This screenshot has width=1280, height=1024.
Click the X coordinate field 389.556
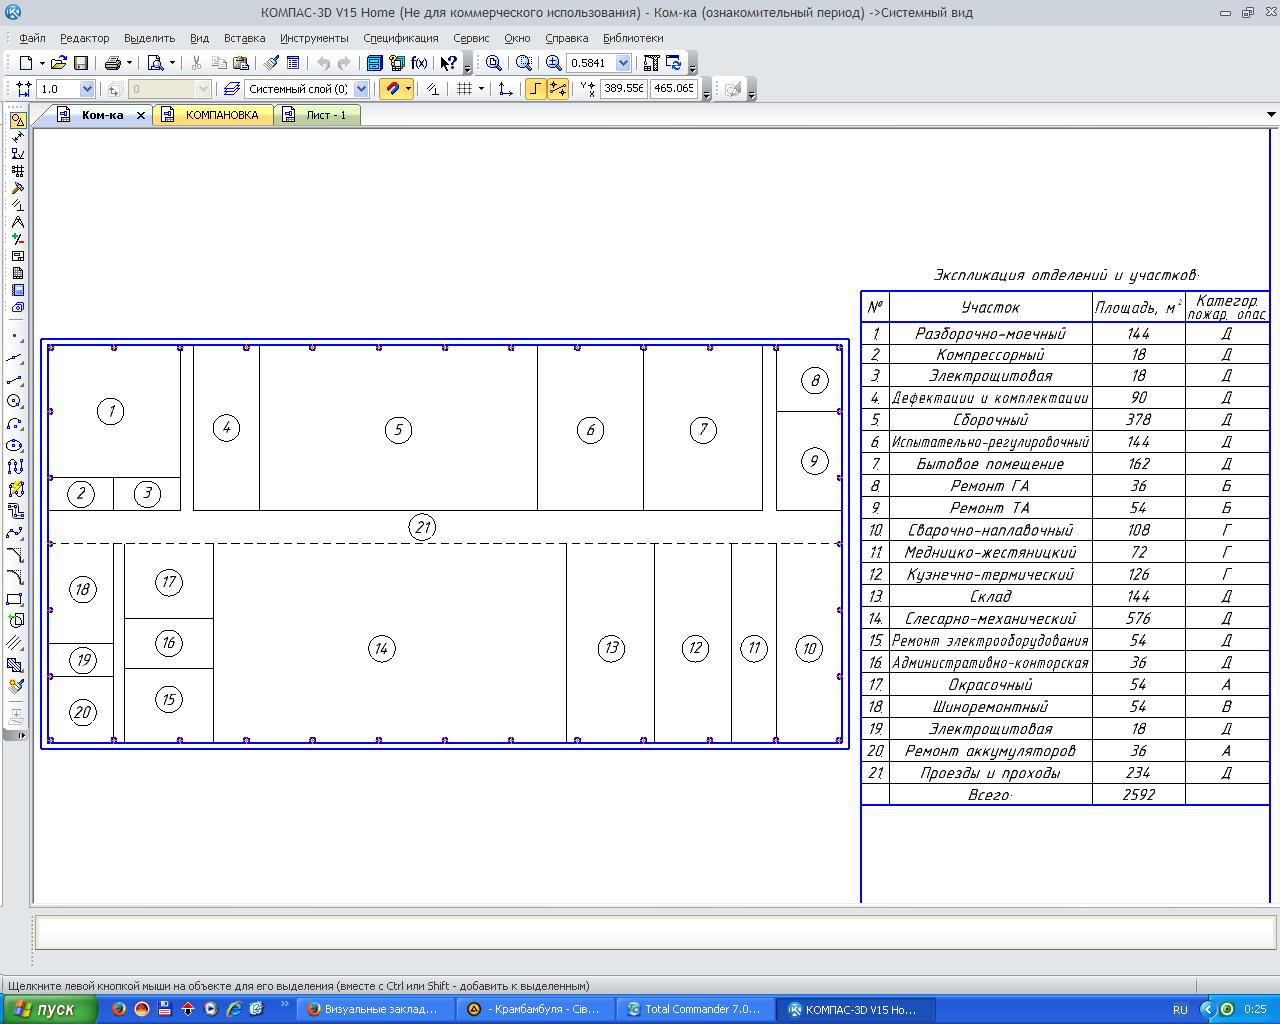[624, 89]
